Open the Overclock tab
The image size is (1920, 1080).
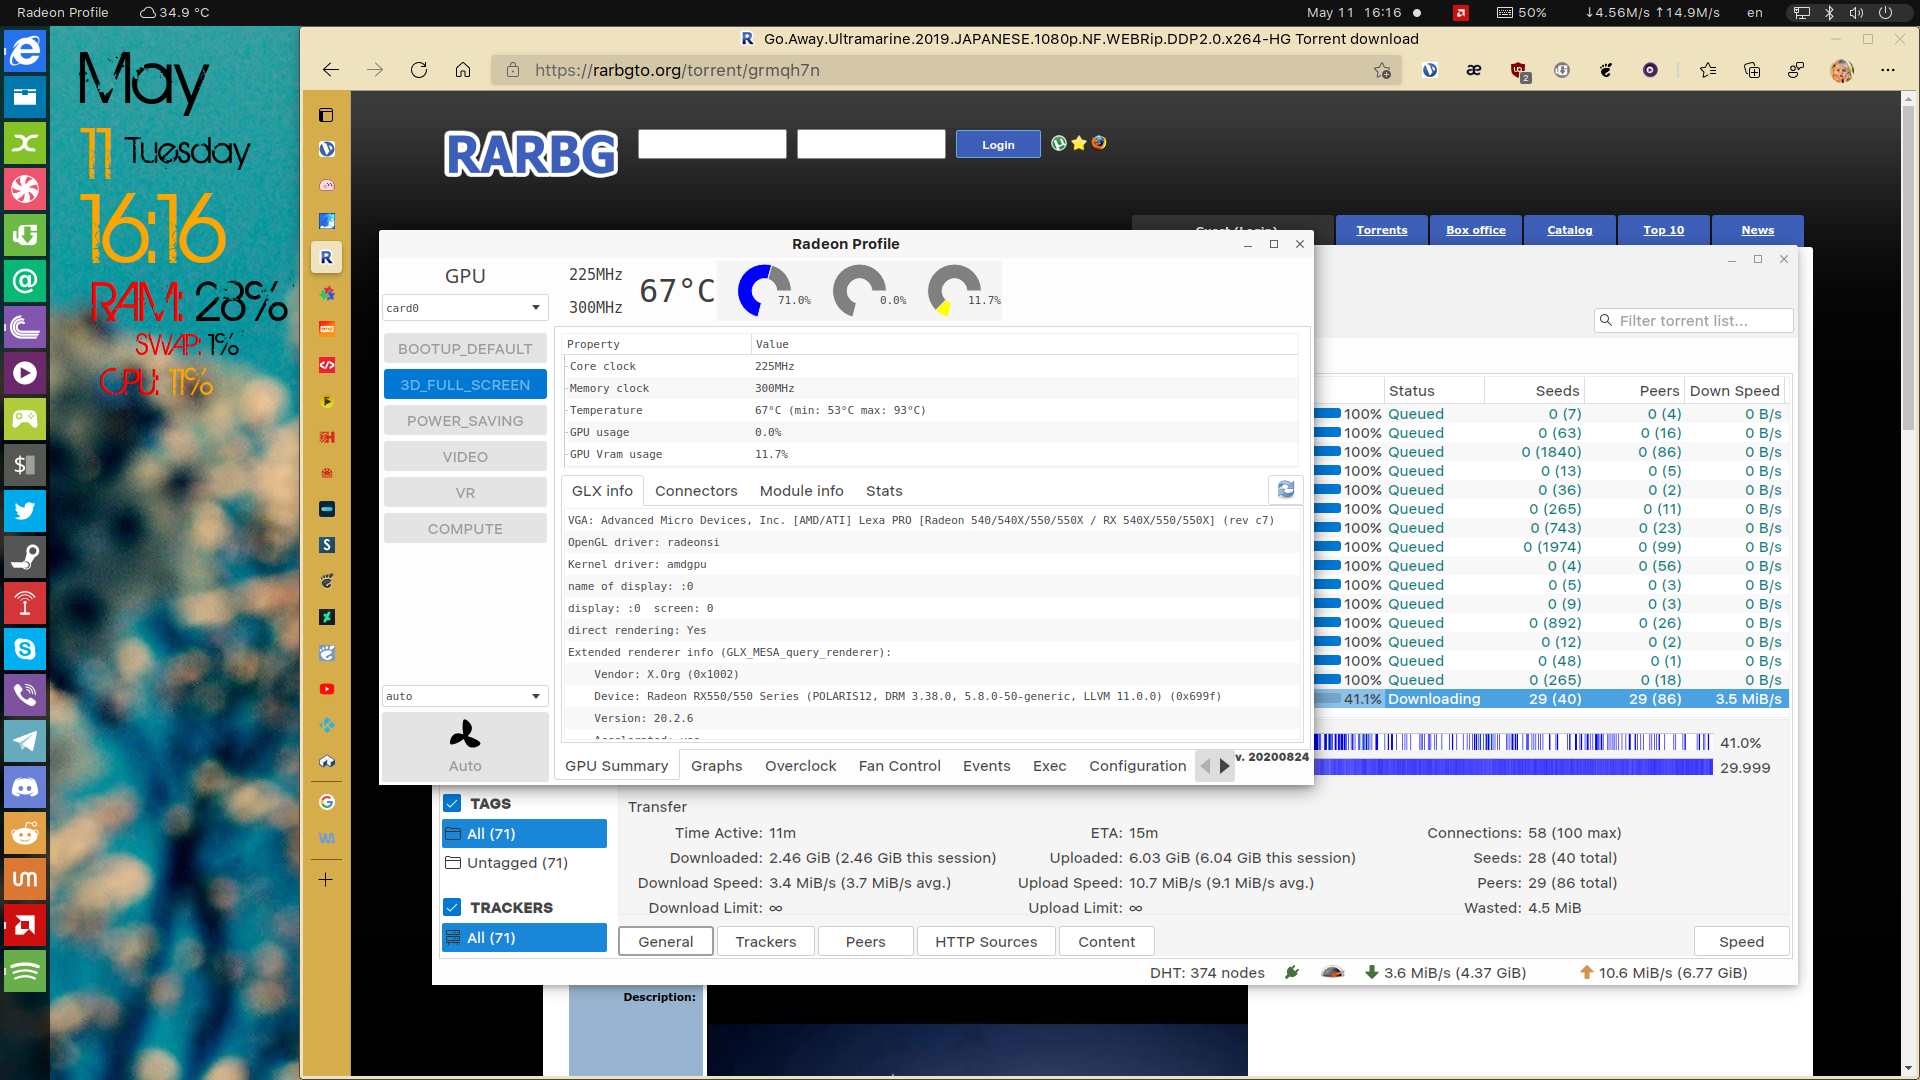pos(801,766)
